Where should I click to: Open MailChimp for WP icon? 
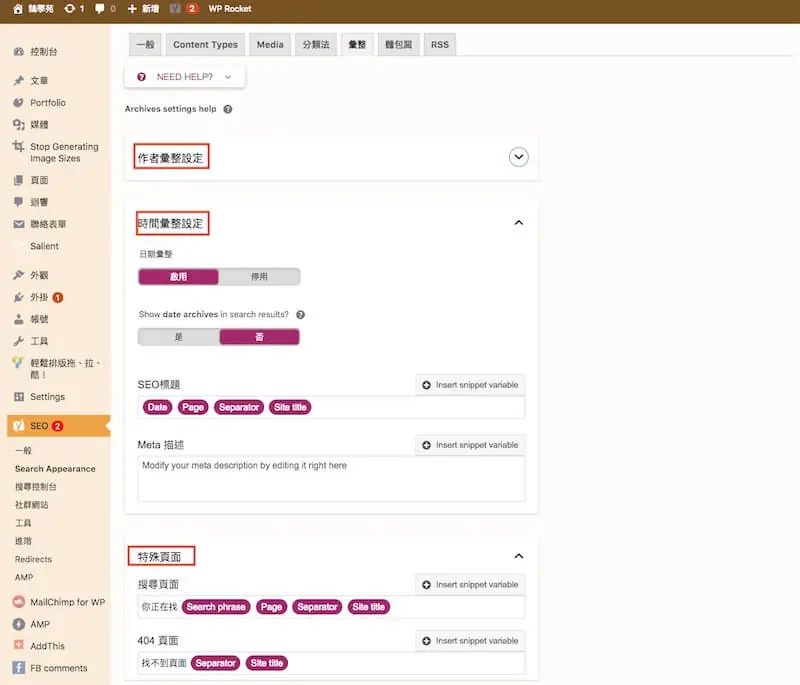click(x=19, y=602)
